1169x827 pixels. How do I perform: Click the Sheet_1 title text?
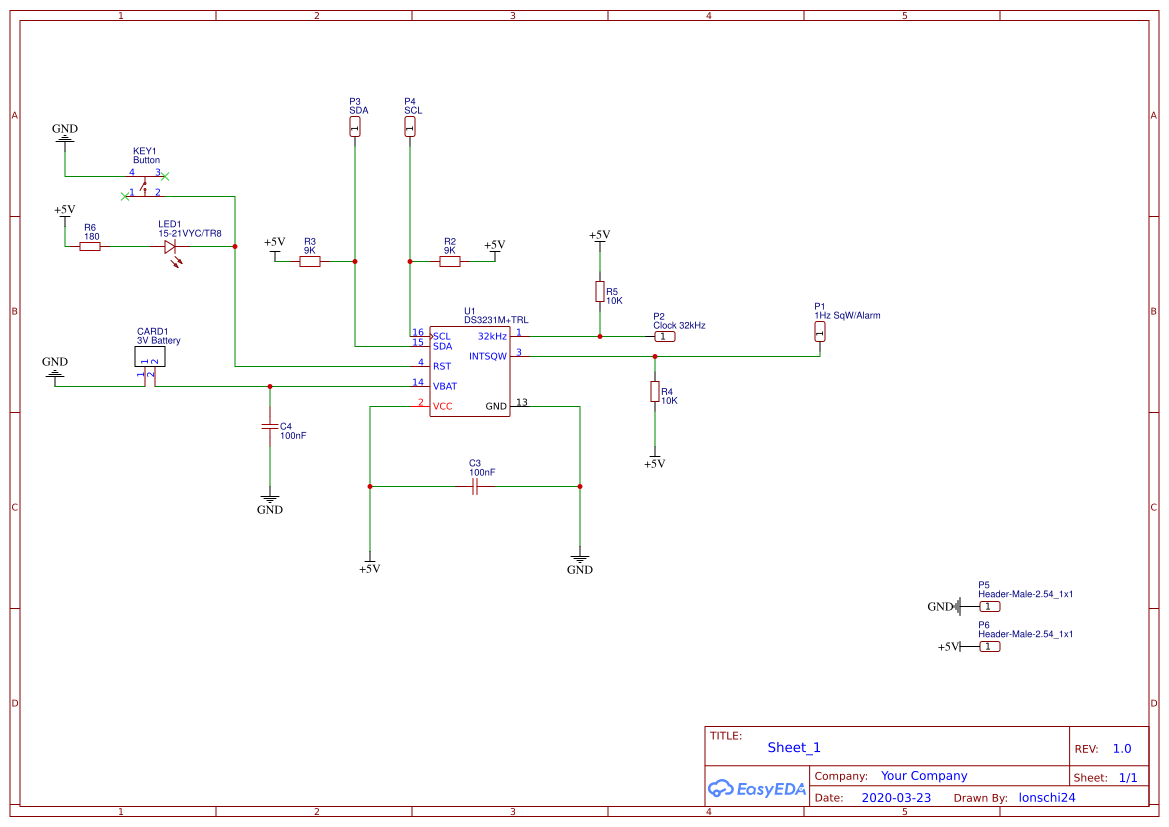point(793,747)
